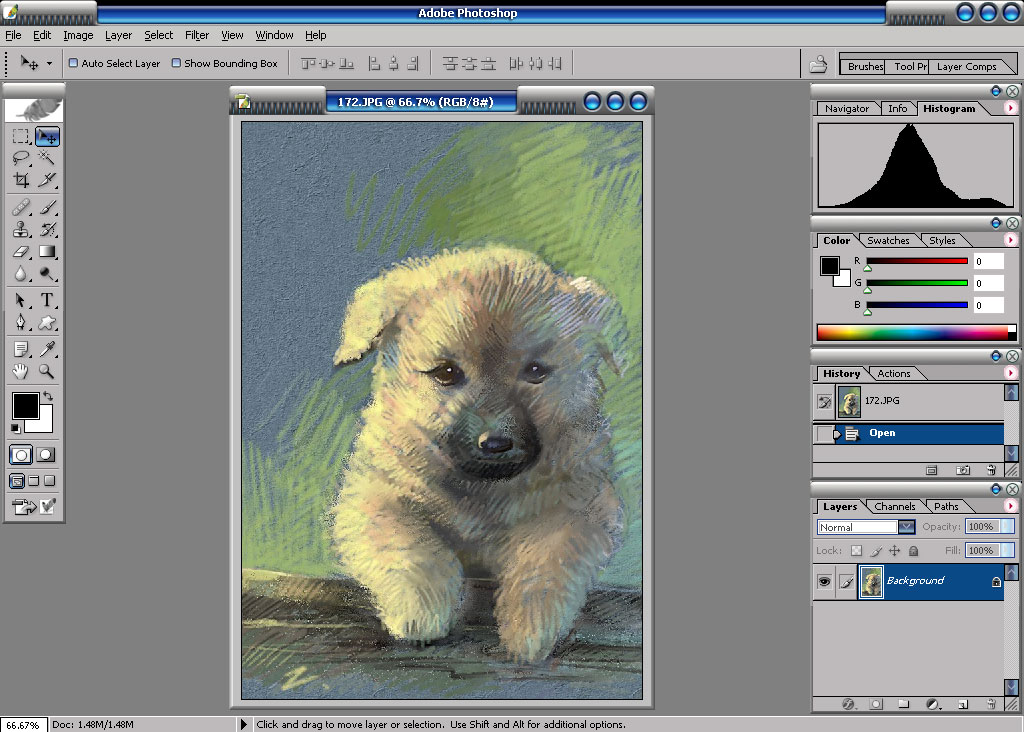Open the Layer menu
This screenshot has height=732, width=1024.
[x=118, y=35]
